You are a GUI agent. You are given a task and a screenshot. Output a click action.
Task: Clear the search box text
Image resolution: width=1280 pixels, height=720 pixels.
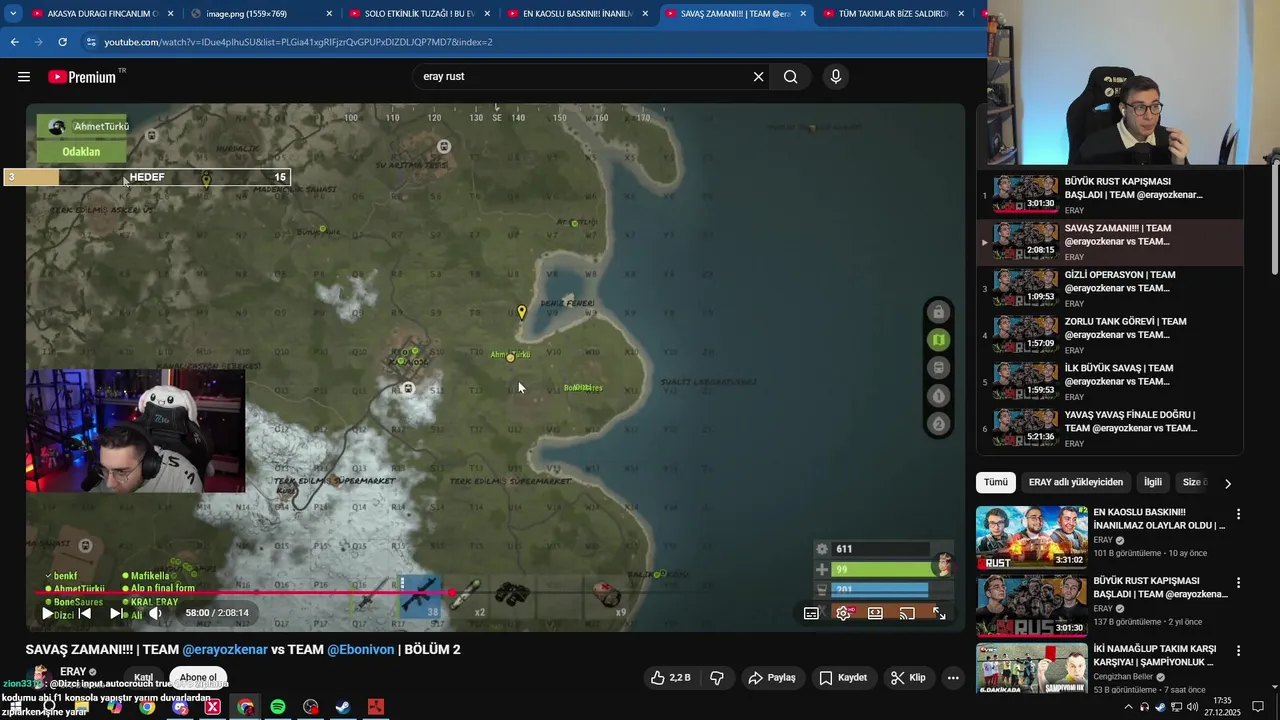pos(758,77)
